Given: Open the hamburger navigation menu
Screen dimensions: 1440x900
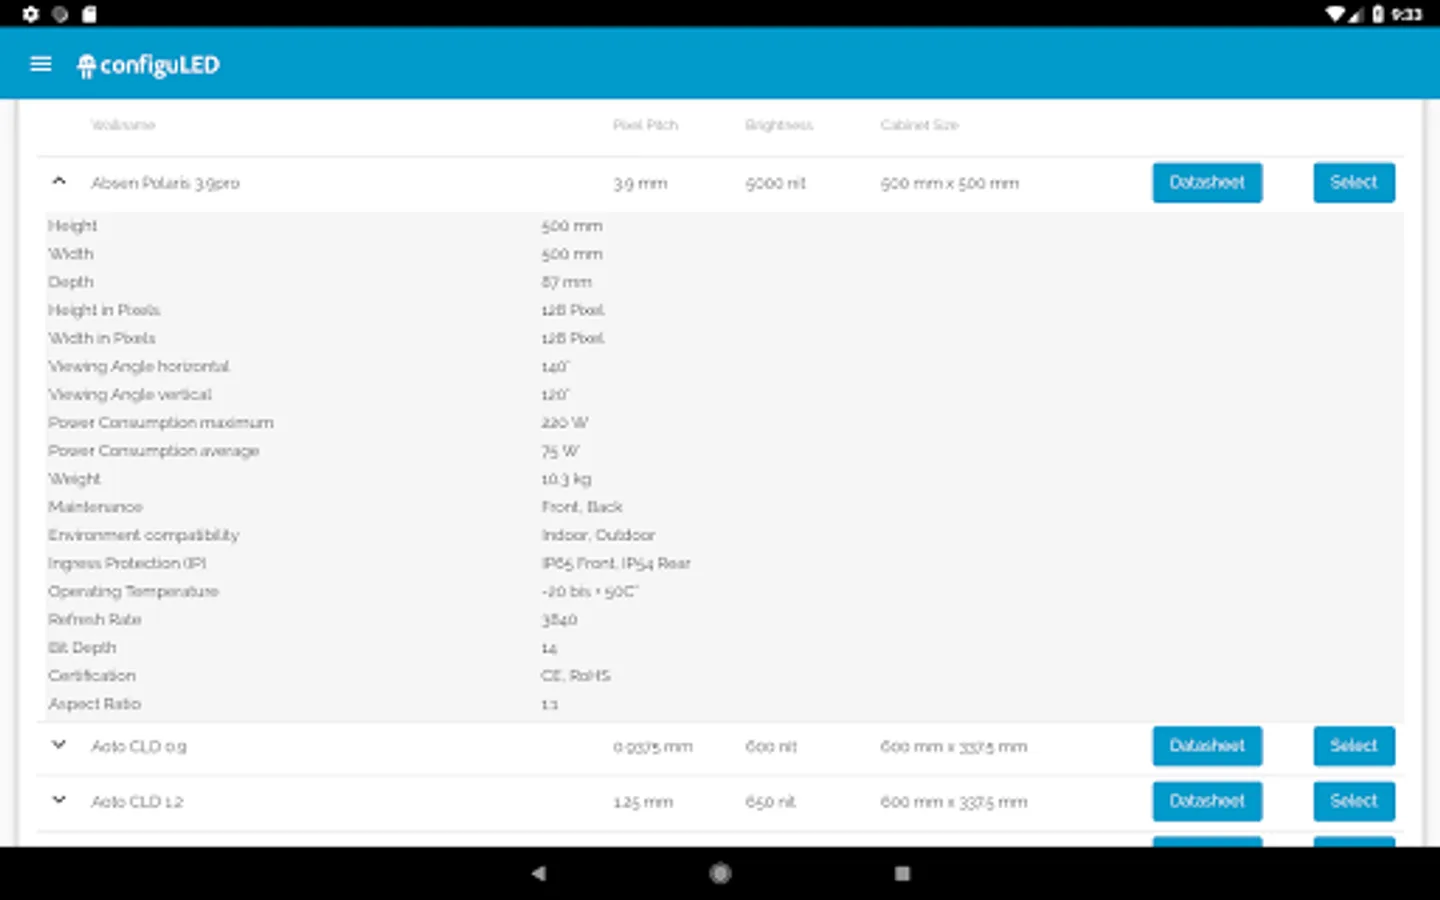Looking at the screenshot, I should (x=41, y=64).
